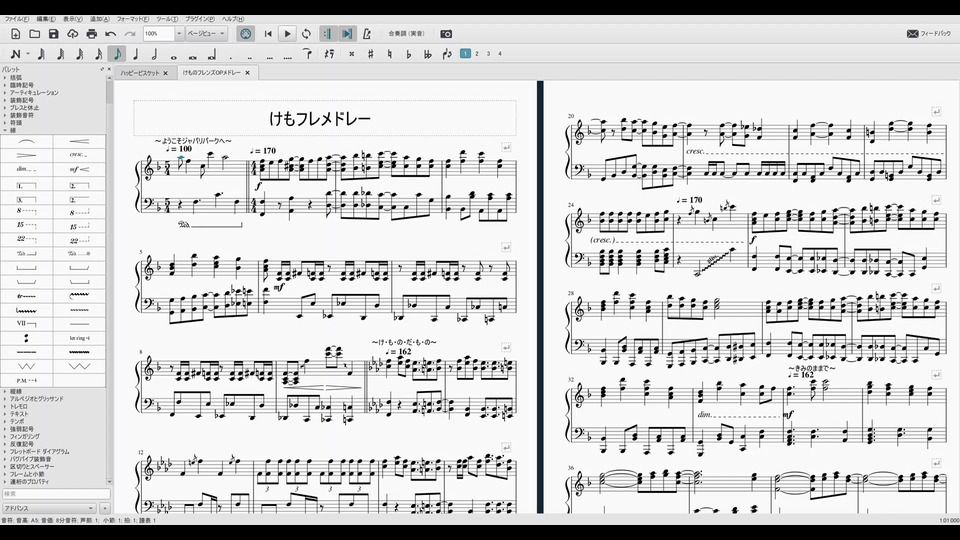The width and height of the screenshot is (960, 540).
Task: Select the first volta 1. palette item
Action: [x=26, y=185]
